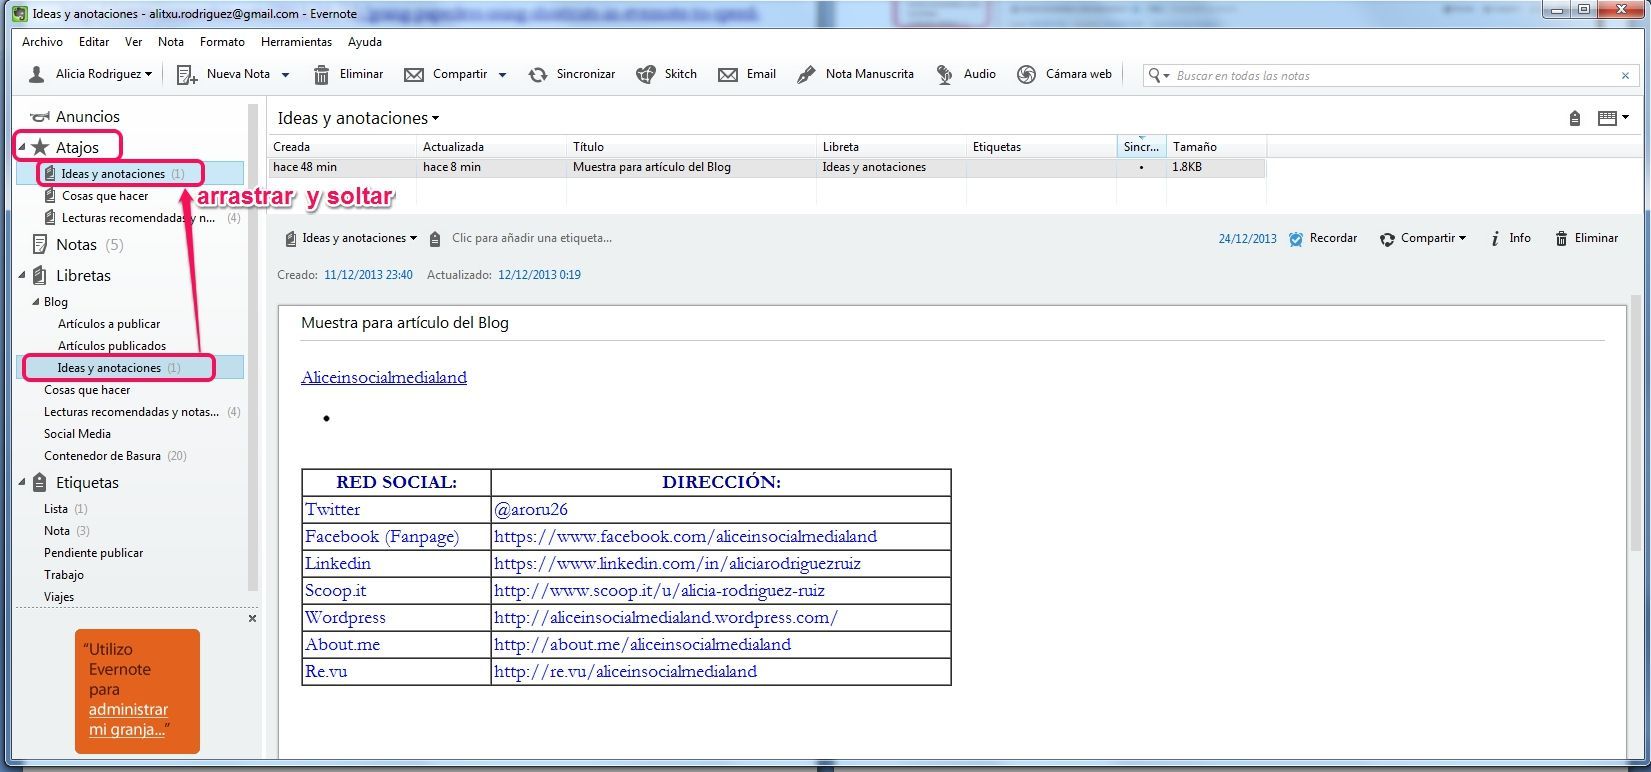Click the 24/12/2013 reminder date

point(1247,239)
